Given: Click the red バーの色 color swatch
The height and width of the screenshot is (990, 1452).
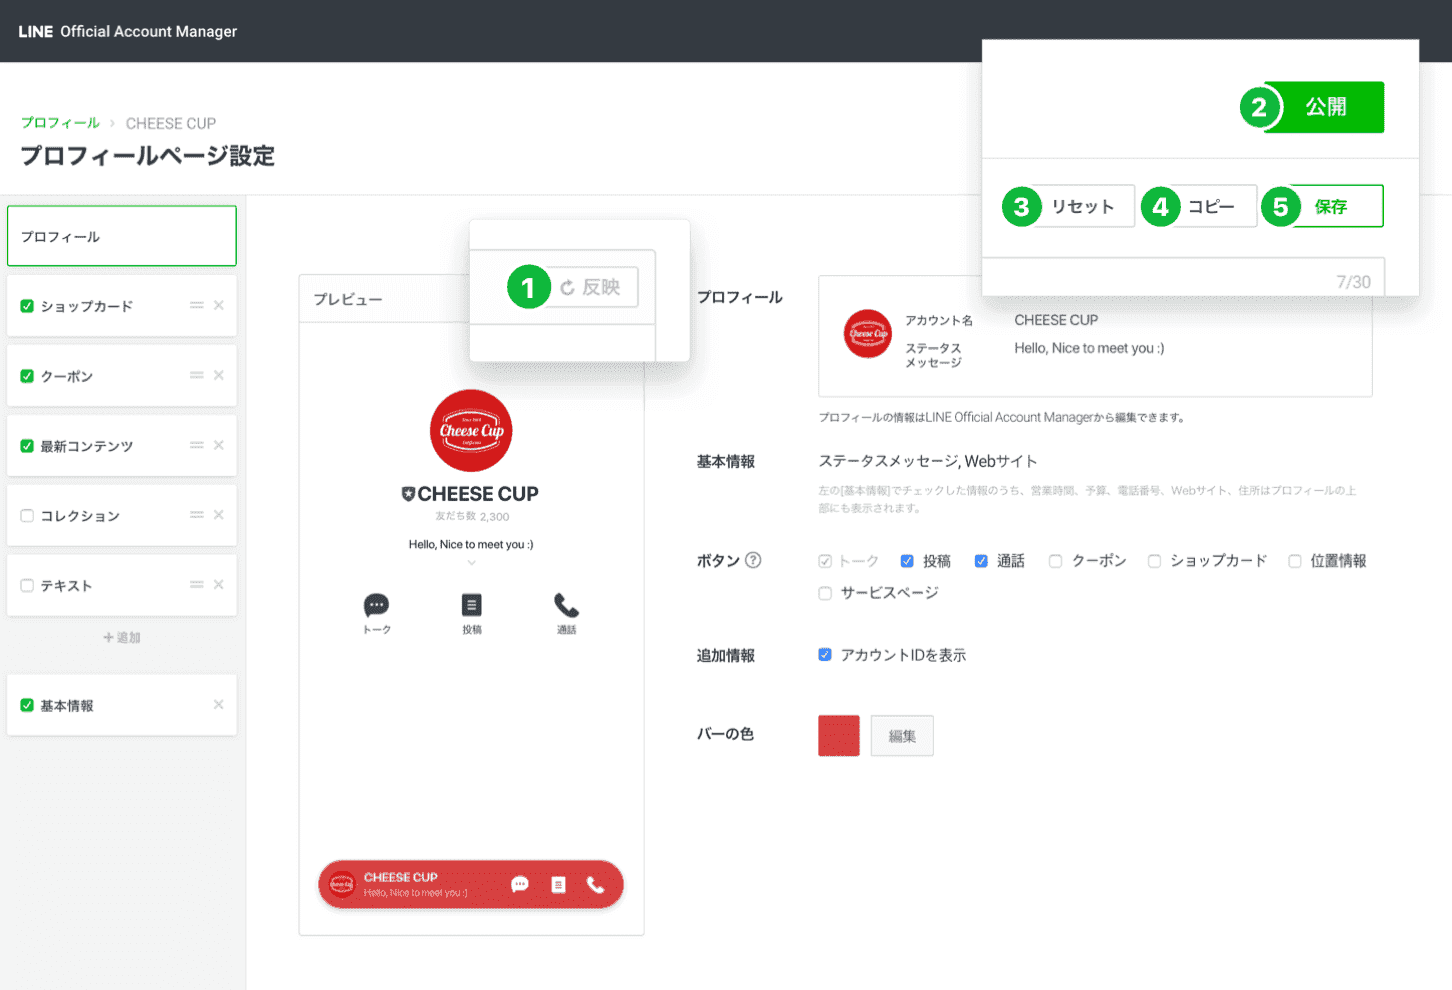Looking at the screenshot, I should coord(839,736).
